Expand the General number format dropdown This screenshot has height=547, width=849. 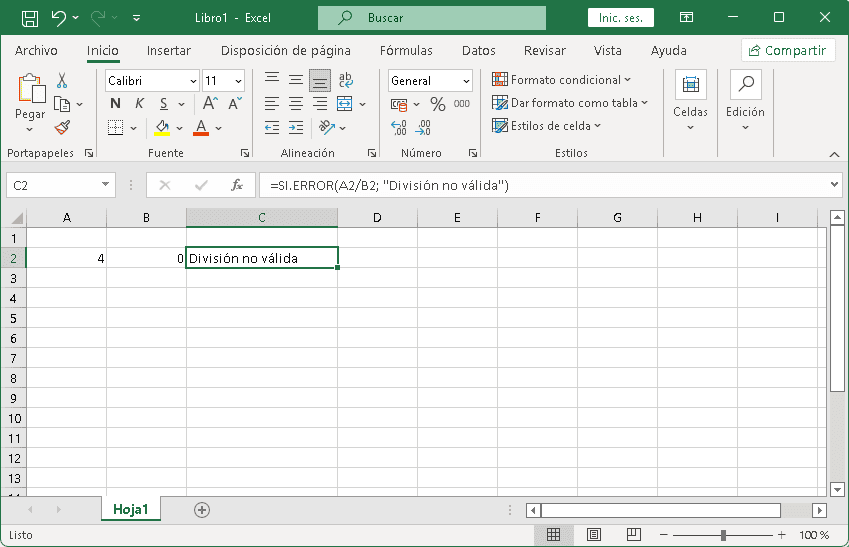click(x=466, y=81)
